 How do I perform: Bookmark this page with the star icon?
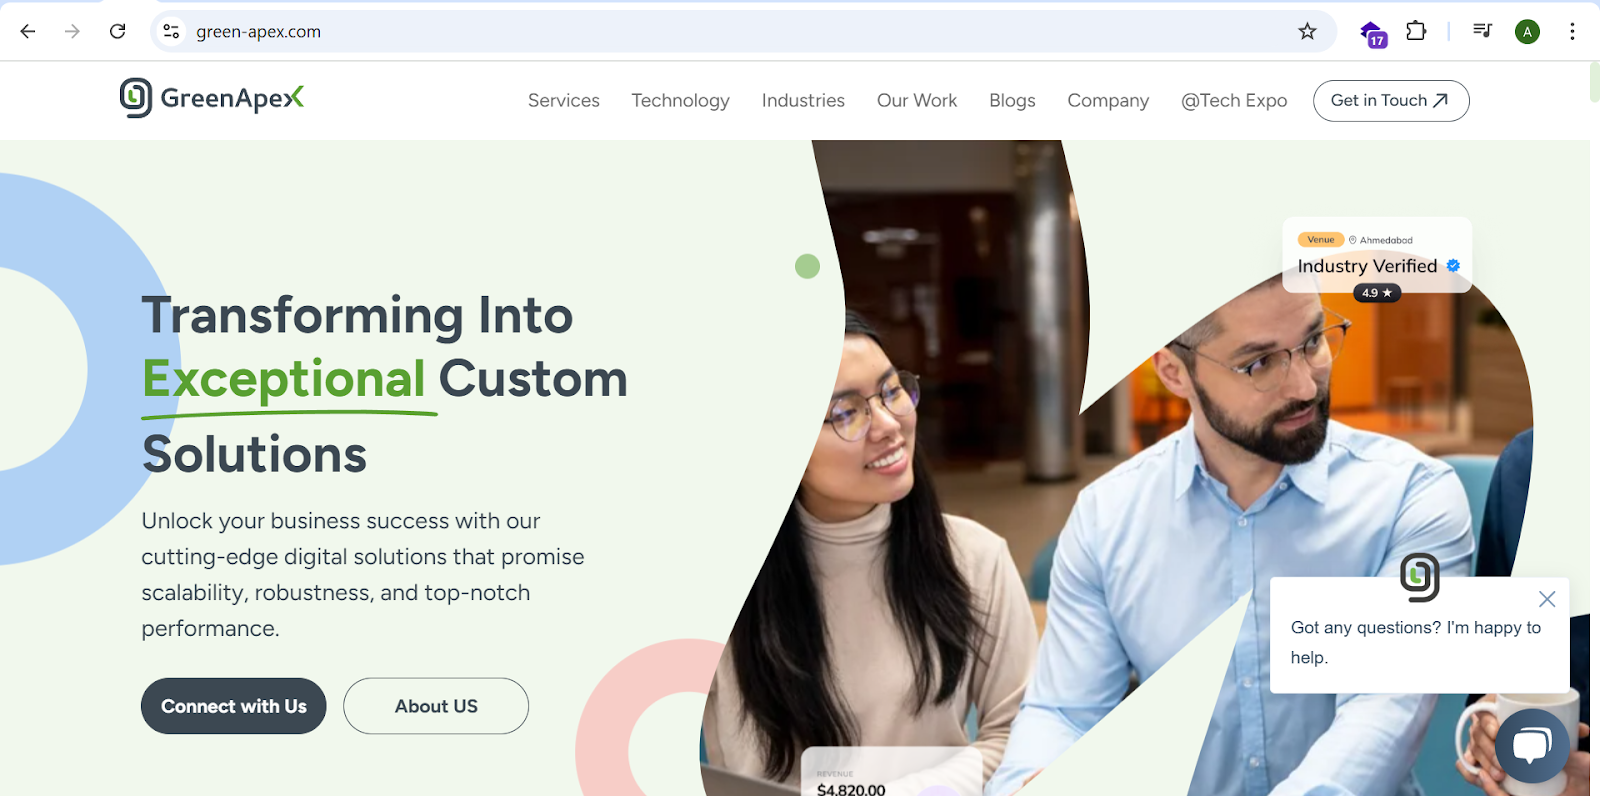(1307, 31)
